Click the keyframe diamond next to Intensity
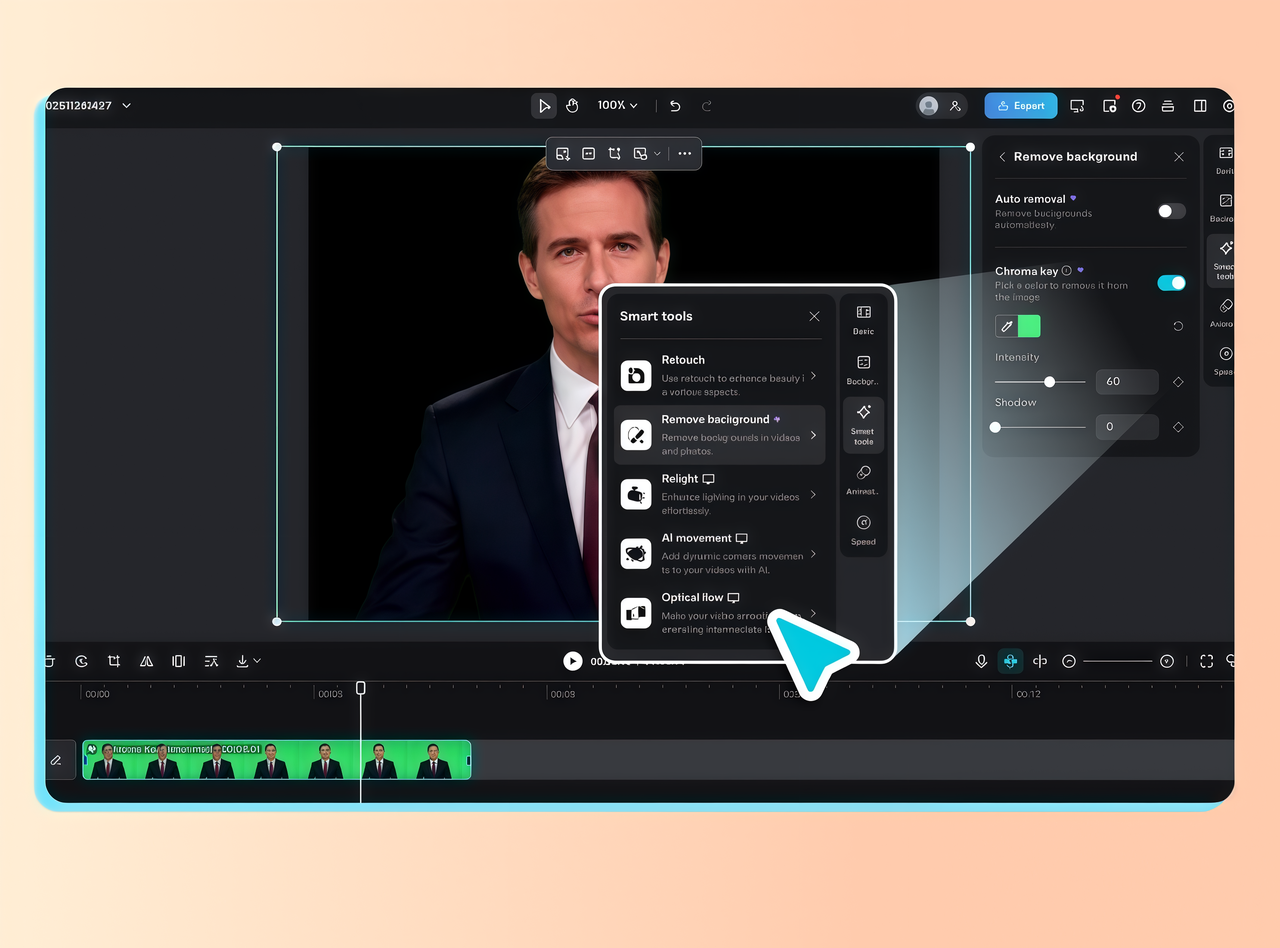 [1178, 381]
